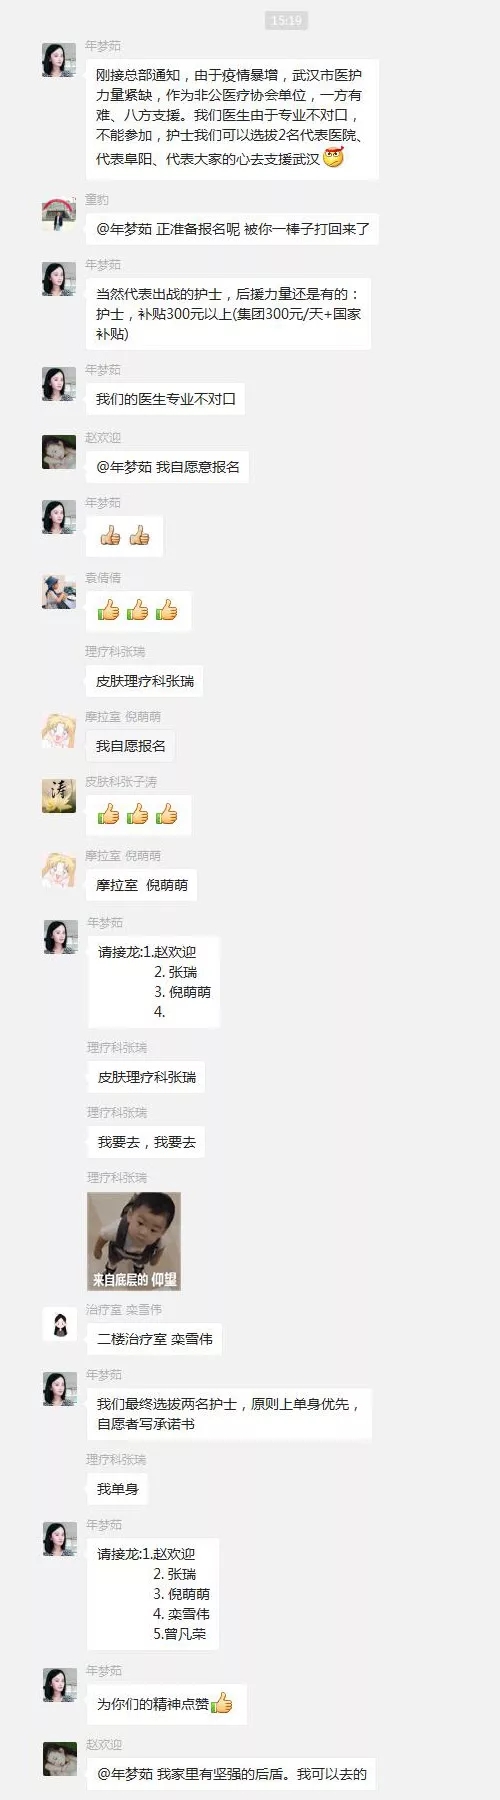Click the 皮肤科张子涛 sender name
Image resolution: width=500 pixels, height=1800 pixels.
(x=120, y=782)
